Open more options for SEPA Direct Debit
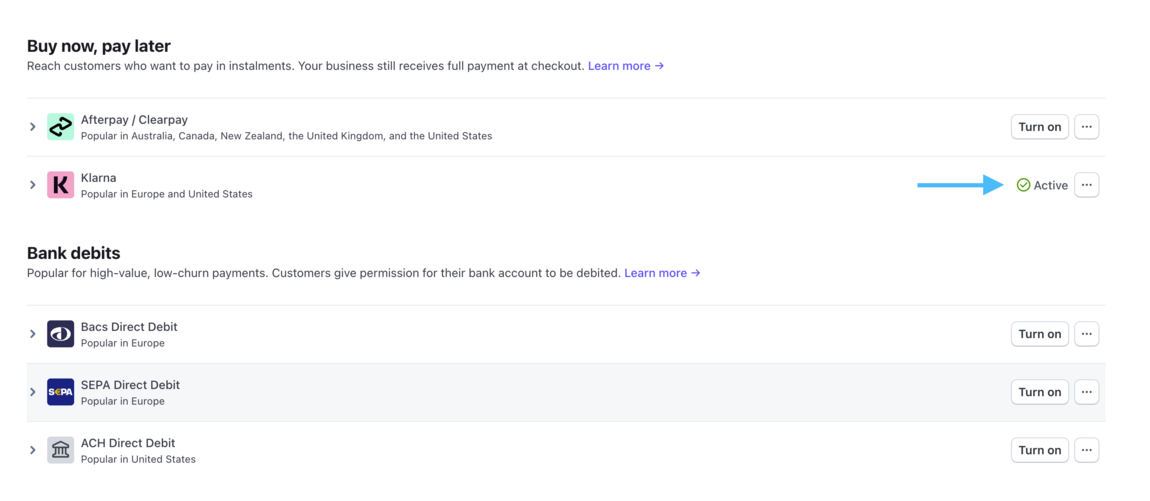1150x501 pixels. [1086, 392]
